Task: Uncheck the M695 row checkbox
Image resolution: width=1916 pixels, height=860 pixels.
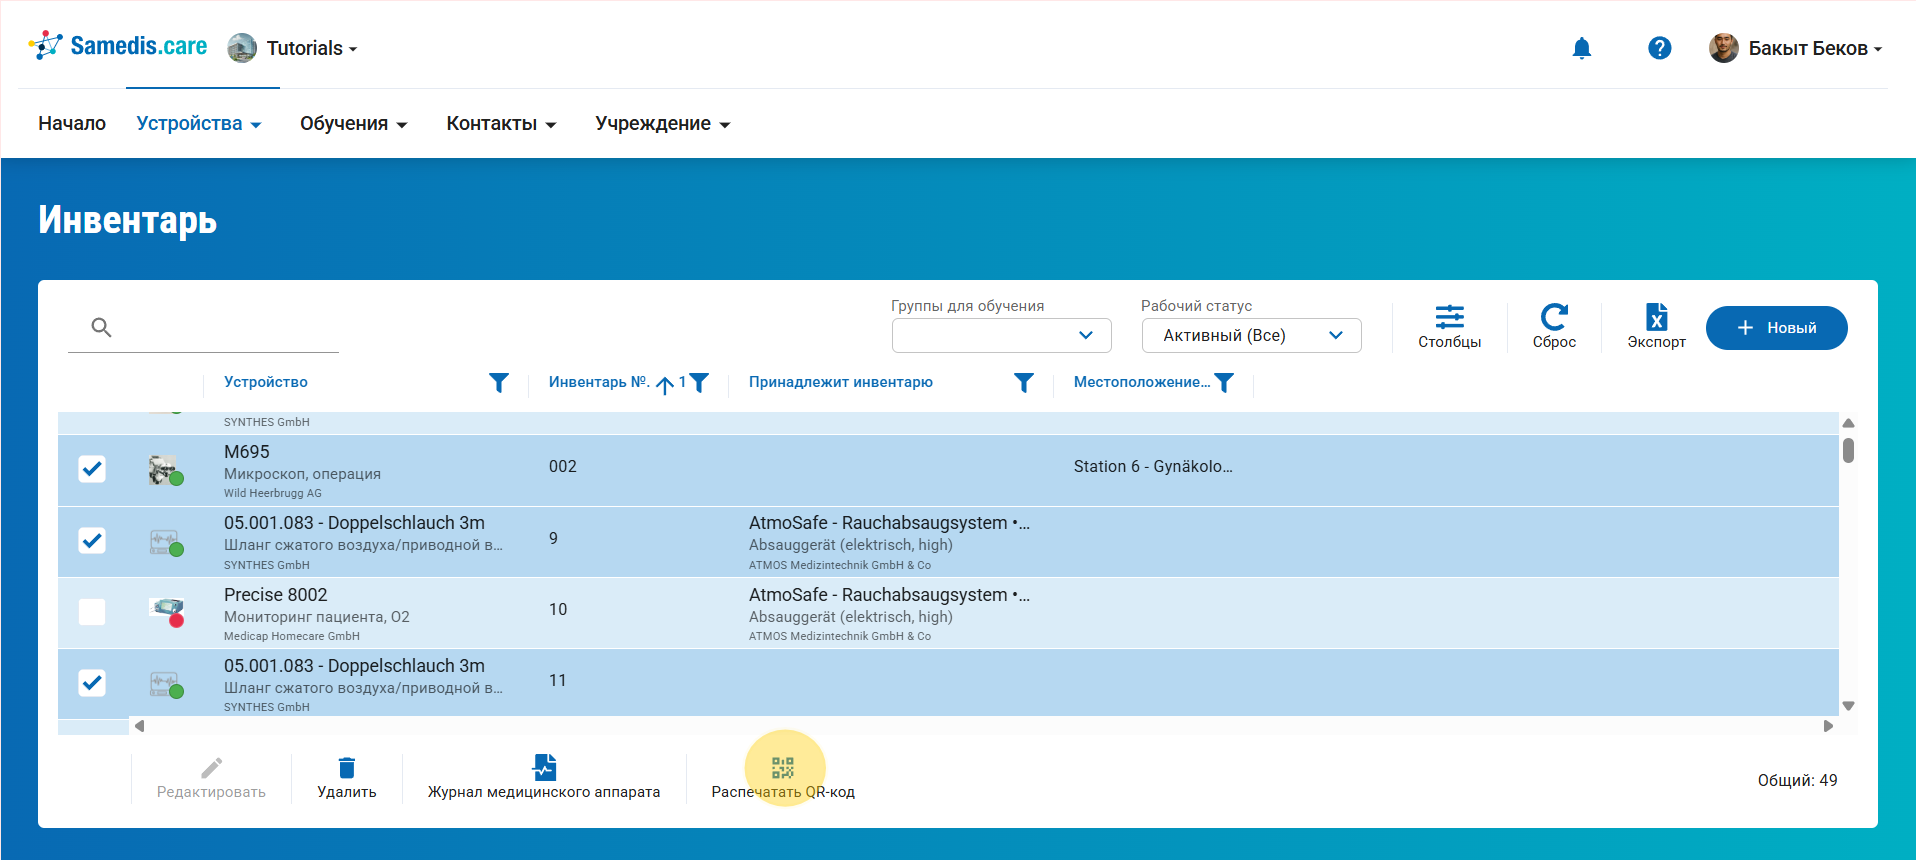Action: [92, 469]
